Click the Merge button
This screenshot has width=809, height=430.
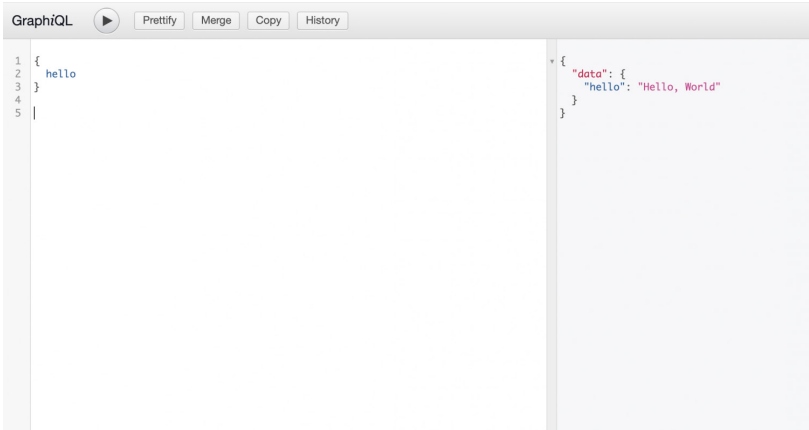tap(216, 21)
